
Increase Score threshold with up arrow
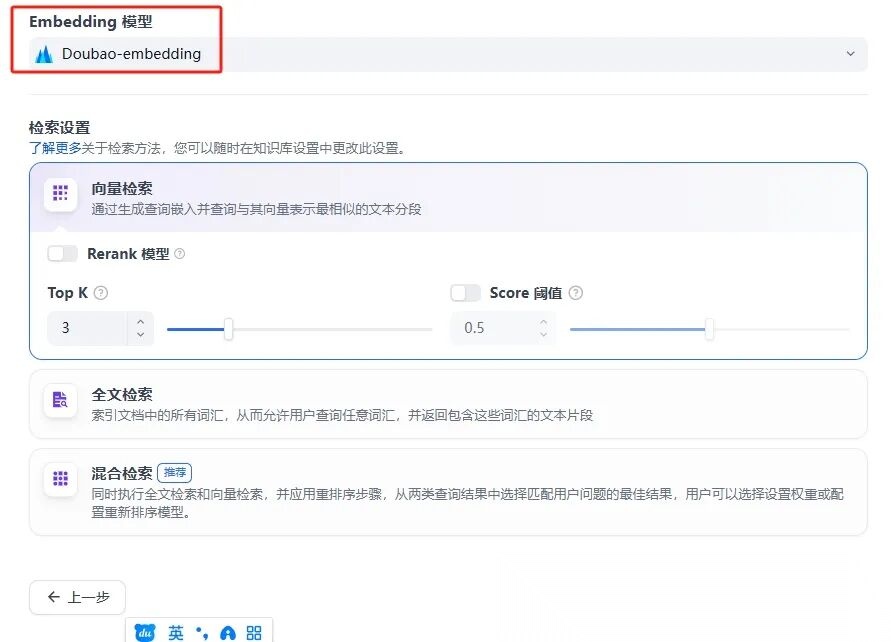(x=544, y=322)
